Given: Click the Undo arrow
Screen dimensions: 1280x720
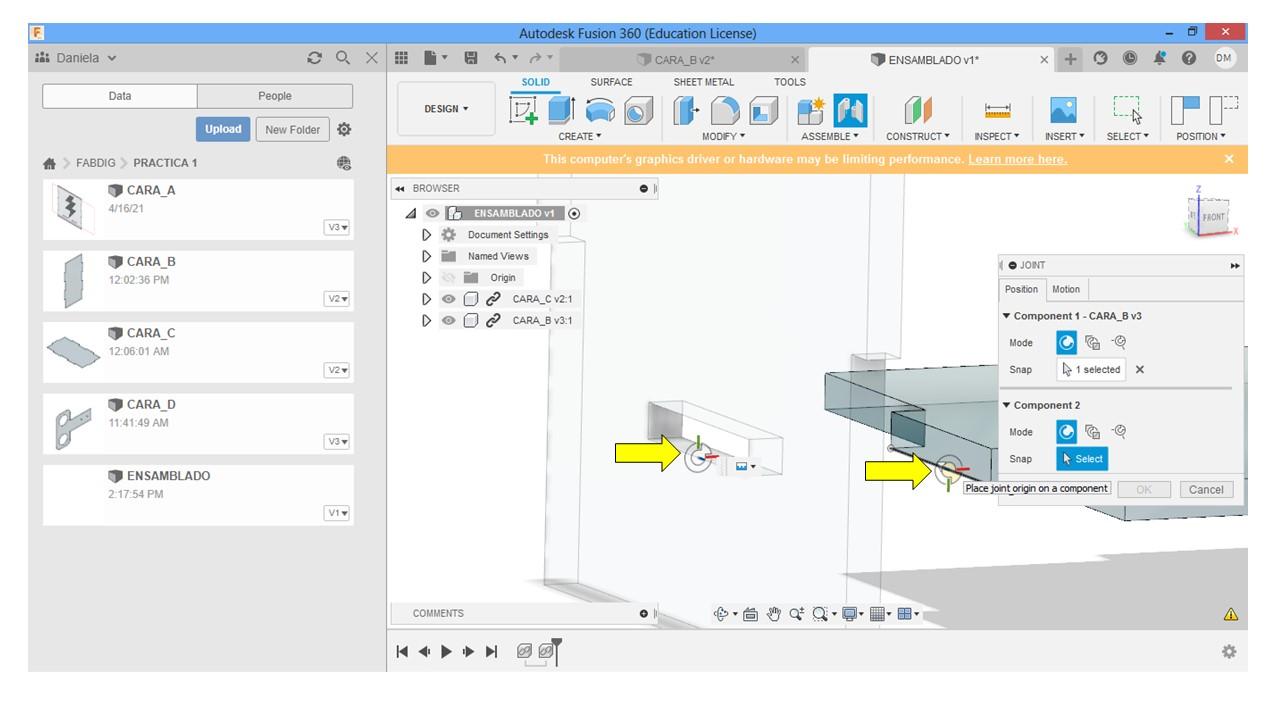Looking at the screenshot, I should click(x=500, y=59).
